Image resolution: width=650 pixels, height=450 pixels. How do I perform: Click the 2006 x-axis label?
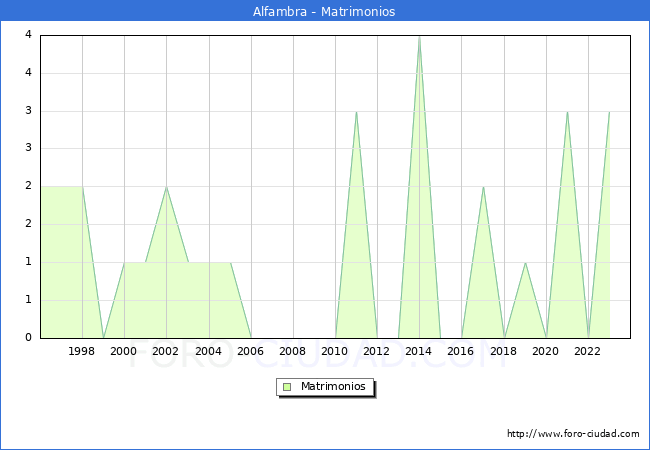click(250, 351)
